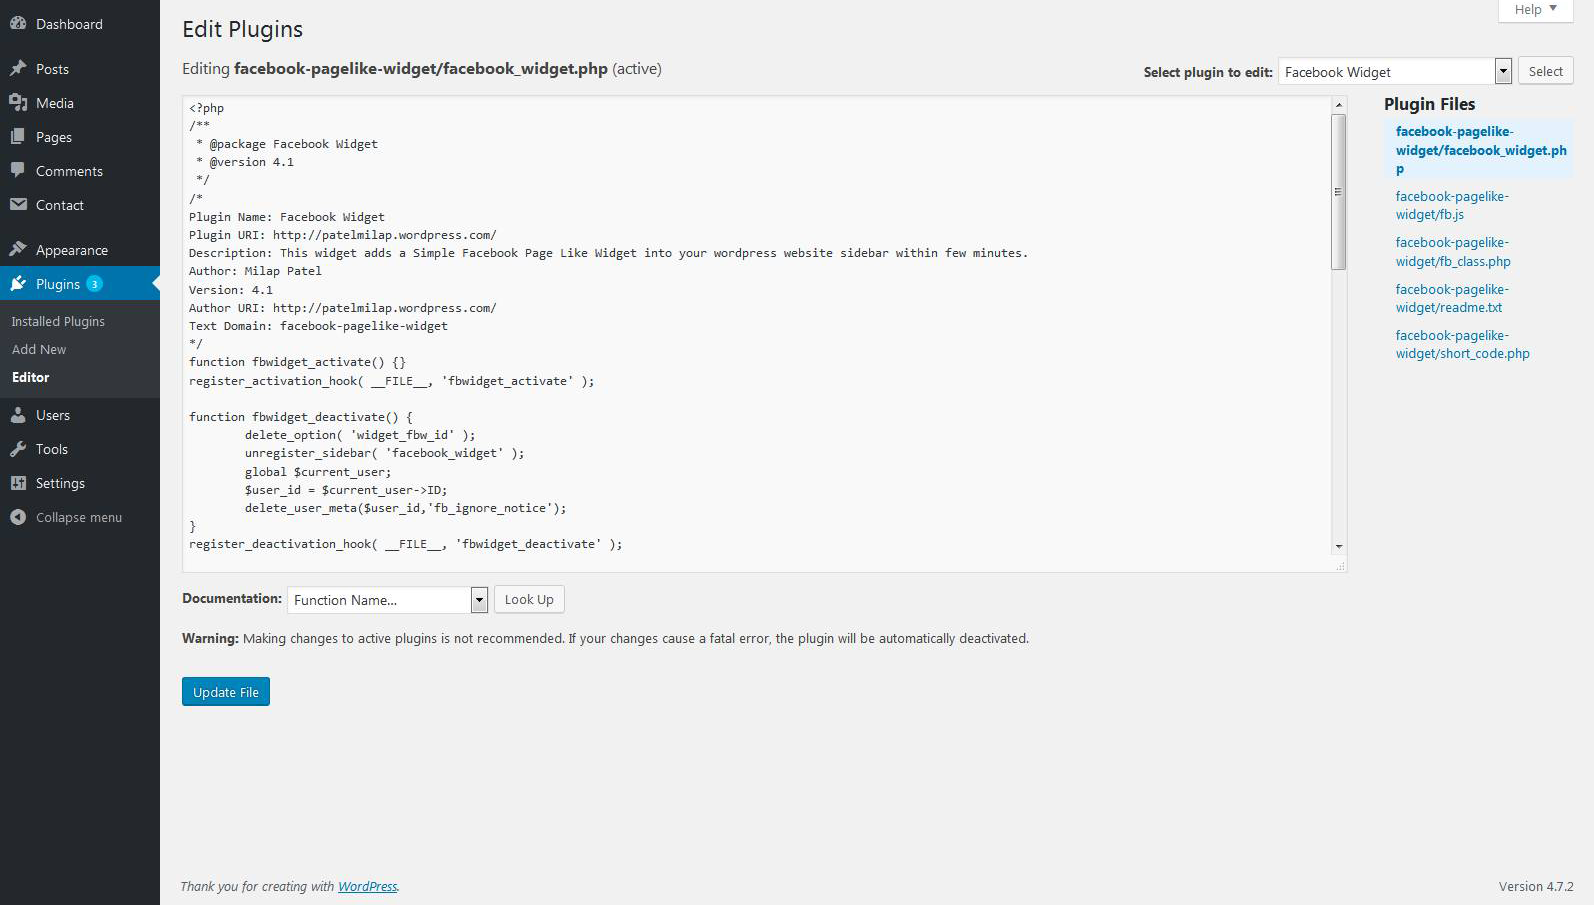1594x905 pixels.
Task: Click the Plugins update count badge
Action: [x=94, y=284]
